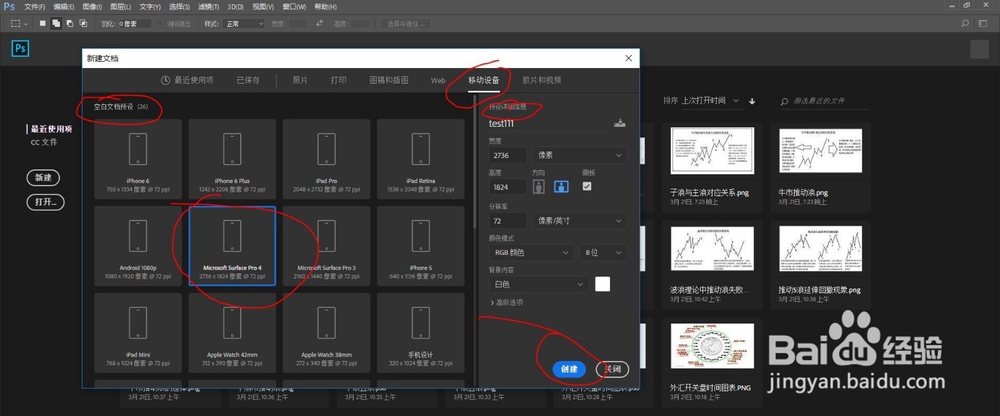This screenshot has width=1000, height=416.
Task: Open the 排序 上次打开时间 sort dropdown
Action: (x=711, y=101)
